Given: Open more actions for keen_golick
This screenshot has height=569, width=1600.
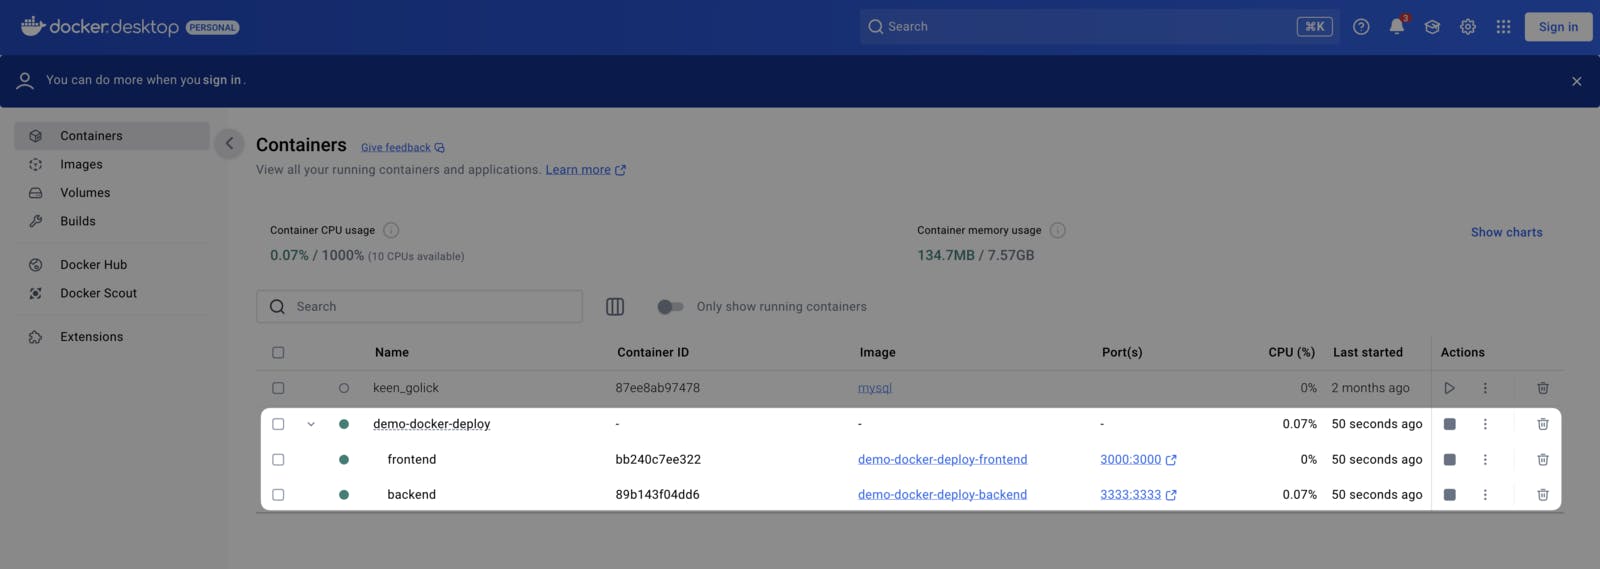Looking at the screenshot, I should click(1485, 388).
